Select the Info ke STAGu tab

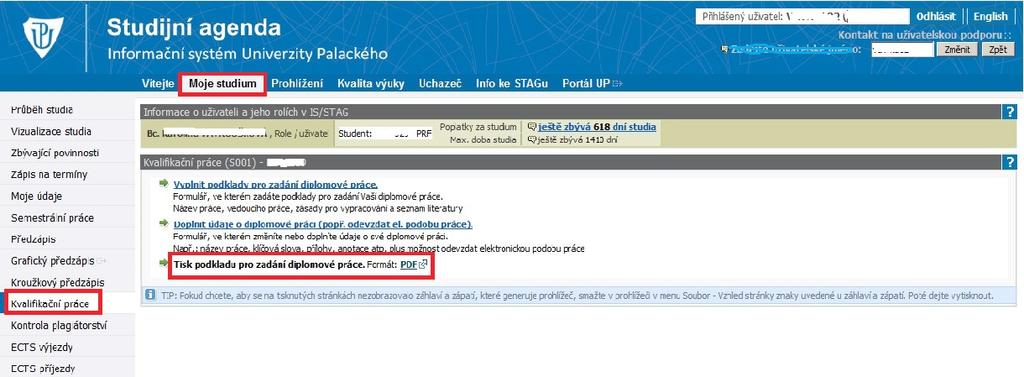click(x=512, y=84)
